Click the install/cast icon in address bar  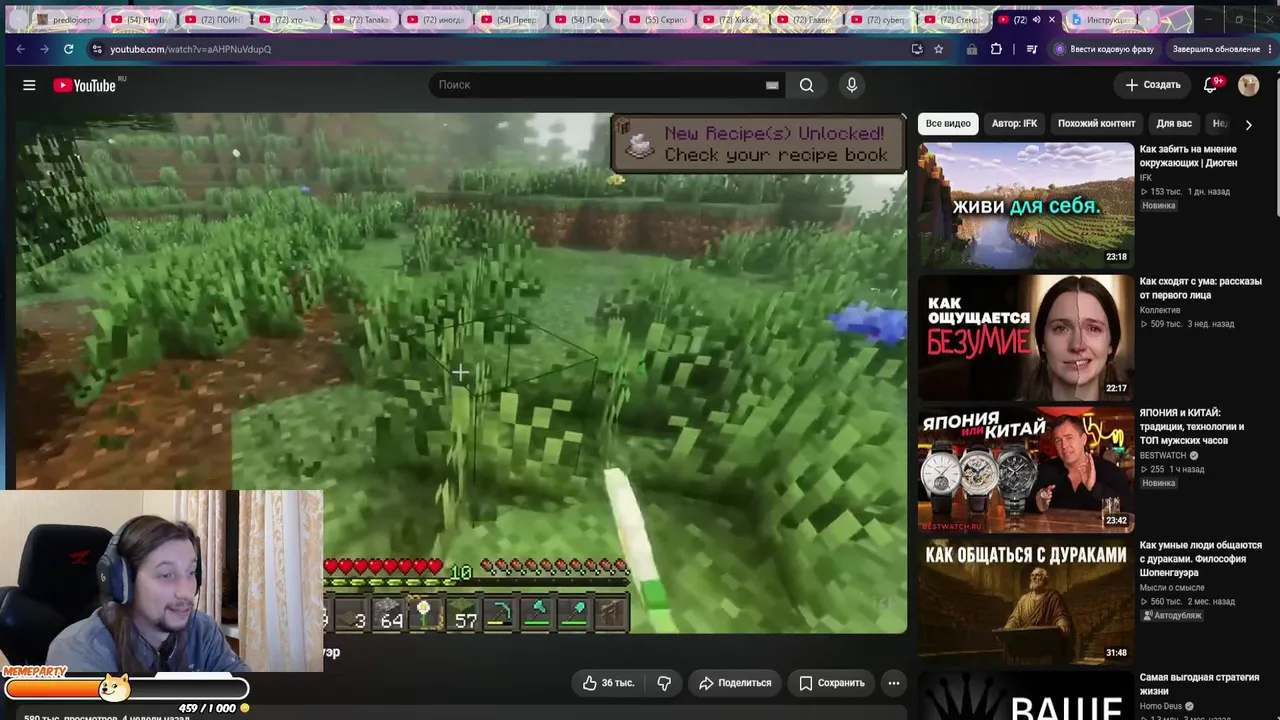tap(917, 49)
